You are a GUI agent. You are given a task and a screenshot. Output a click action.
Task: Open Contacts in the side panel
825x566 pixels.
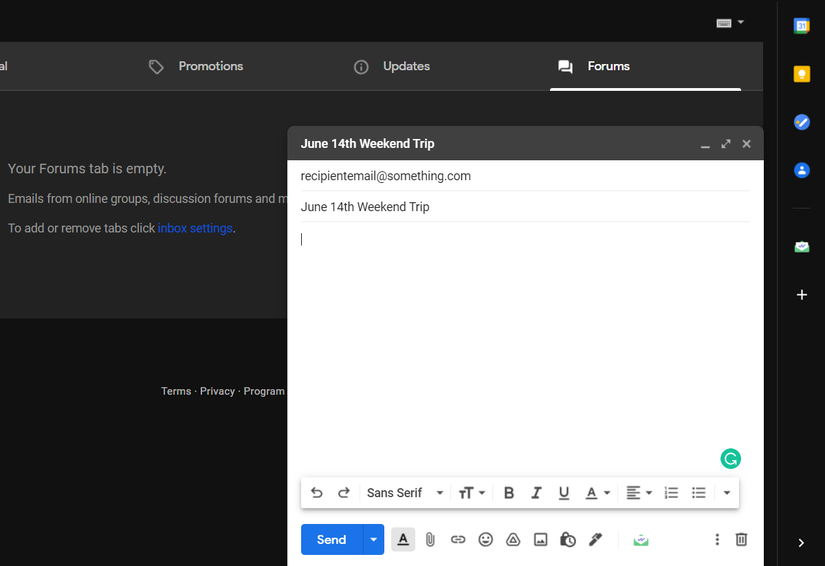(x=801, y=170)
